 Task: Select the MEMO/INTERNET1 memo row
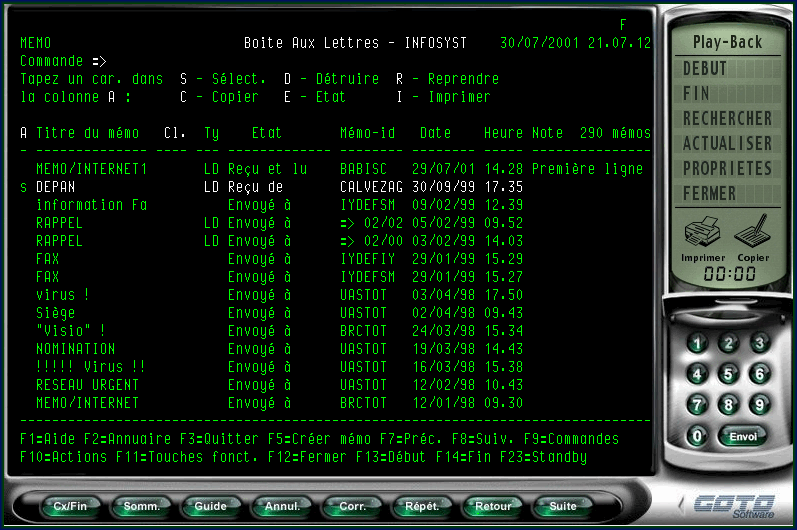pos(92,169)
